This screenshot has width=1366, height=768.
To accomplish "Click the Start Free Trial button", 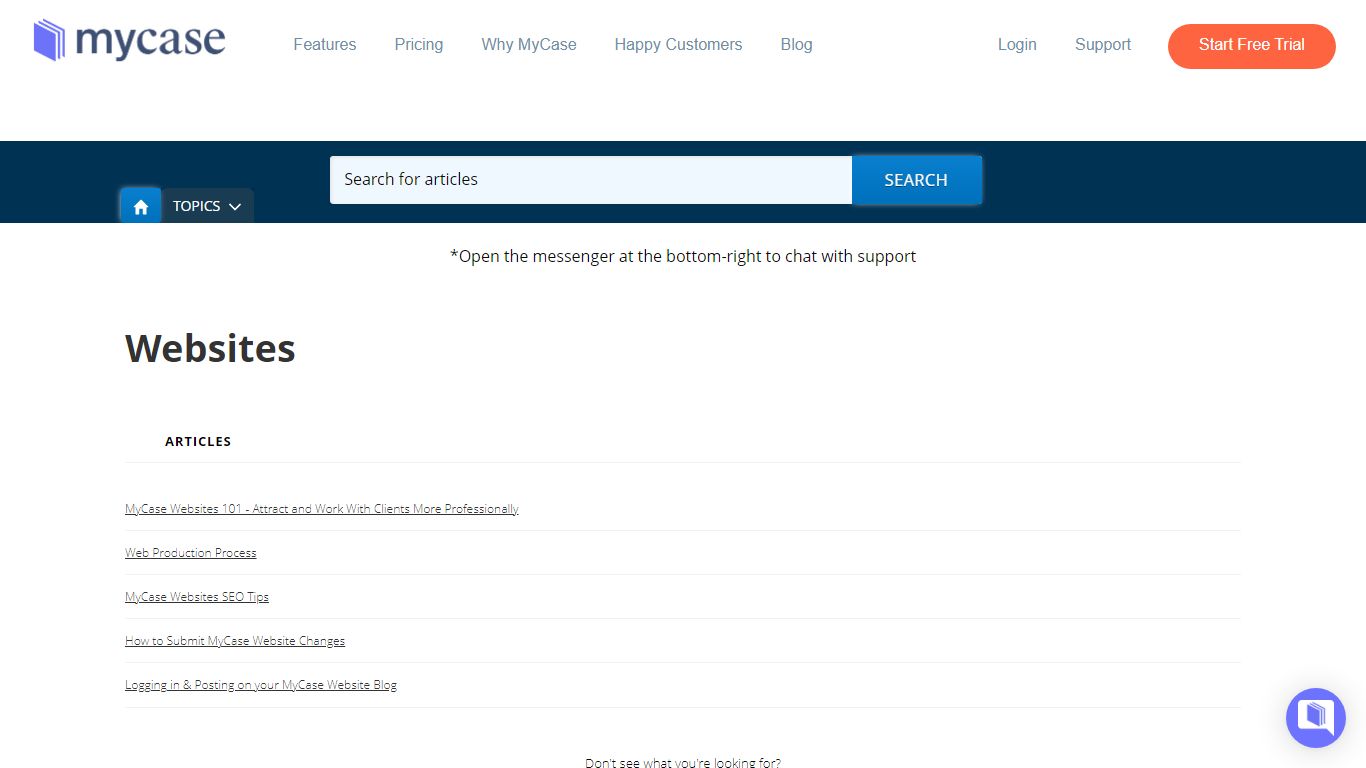I will 1252,46.
